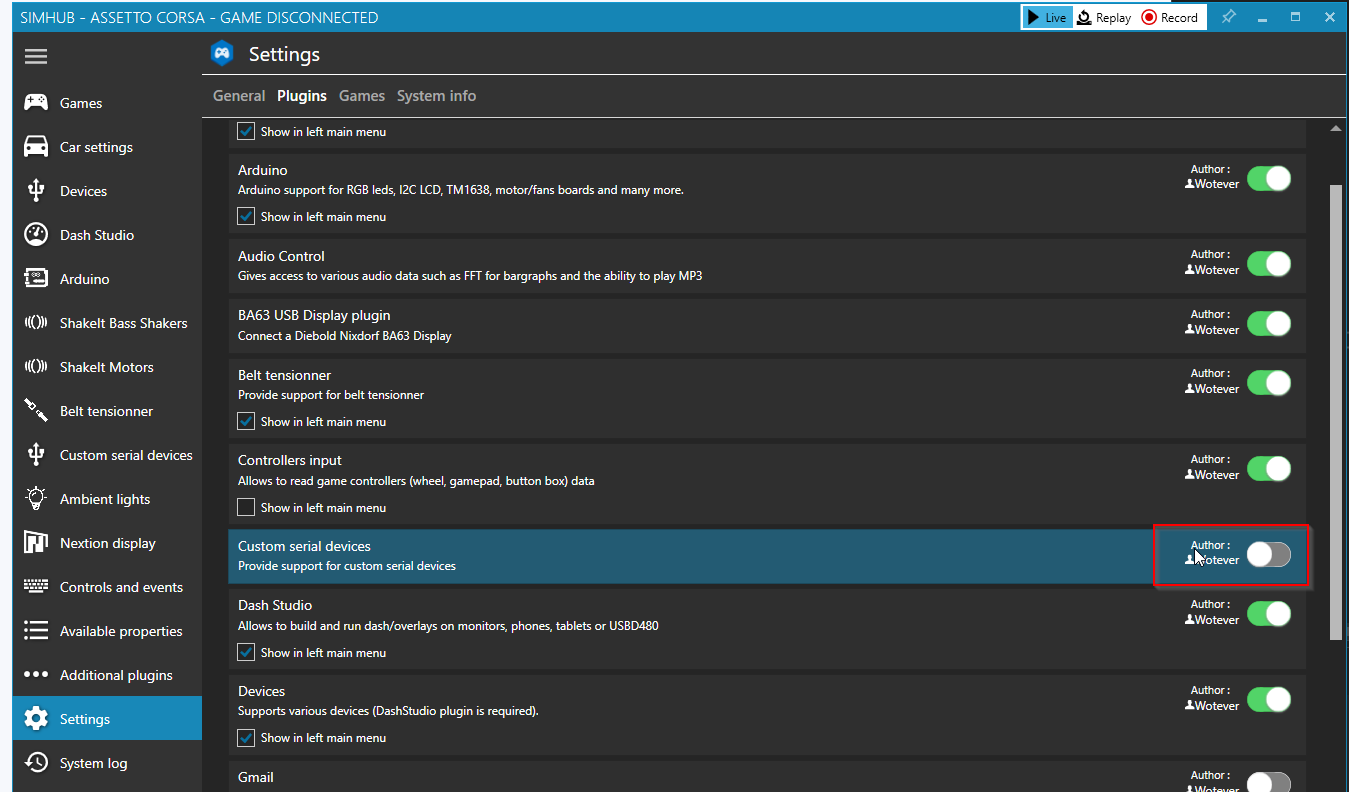This screenshot has width=1349, height=792.
Task: Open the Games section in sidebar
Action: click(35, 102)
